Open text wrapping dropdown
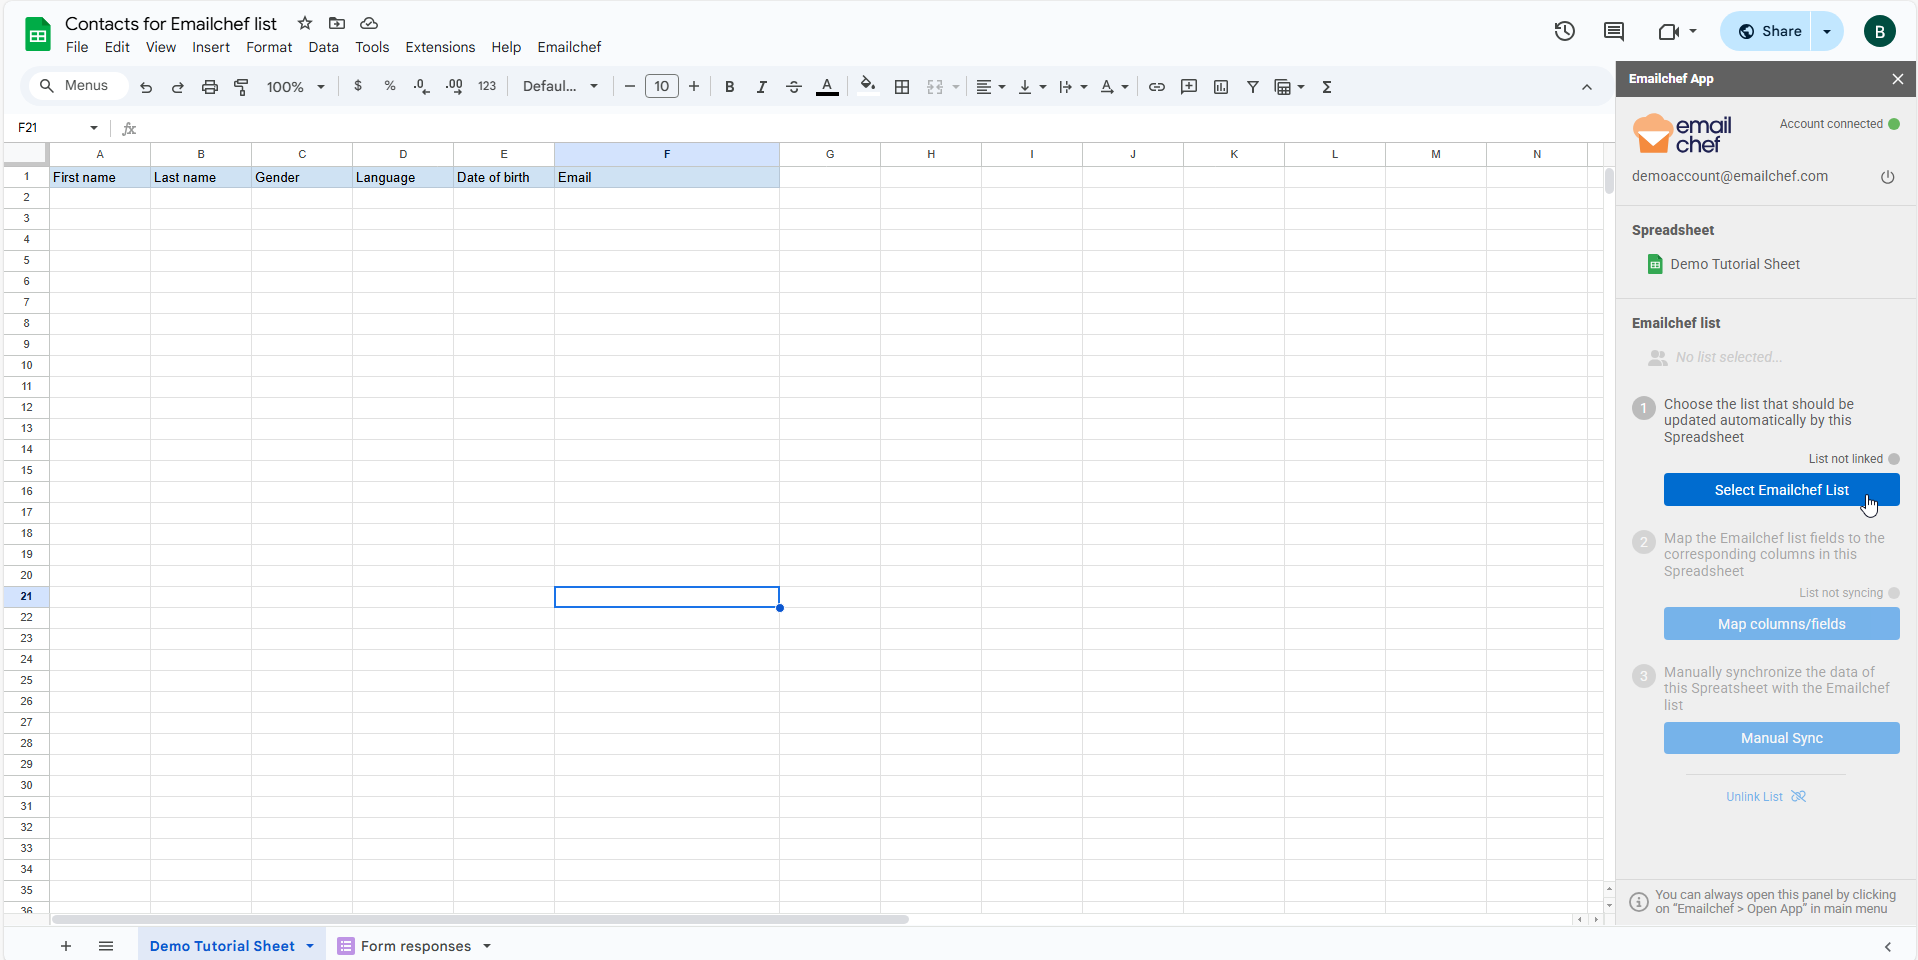Viewport: 1918px width, 960px height. (x=1073, y=87)
